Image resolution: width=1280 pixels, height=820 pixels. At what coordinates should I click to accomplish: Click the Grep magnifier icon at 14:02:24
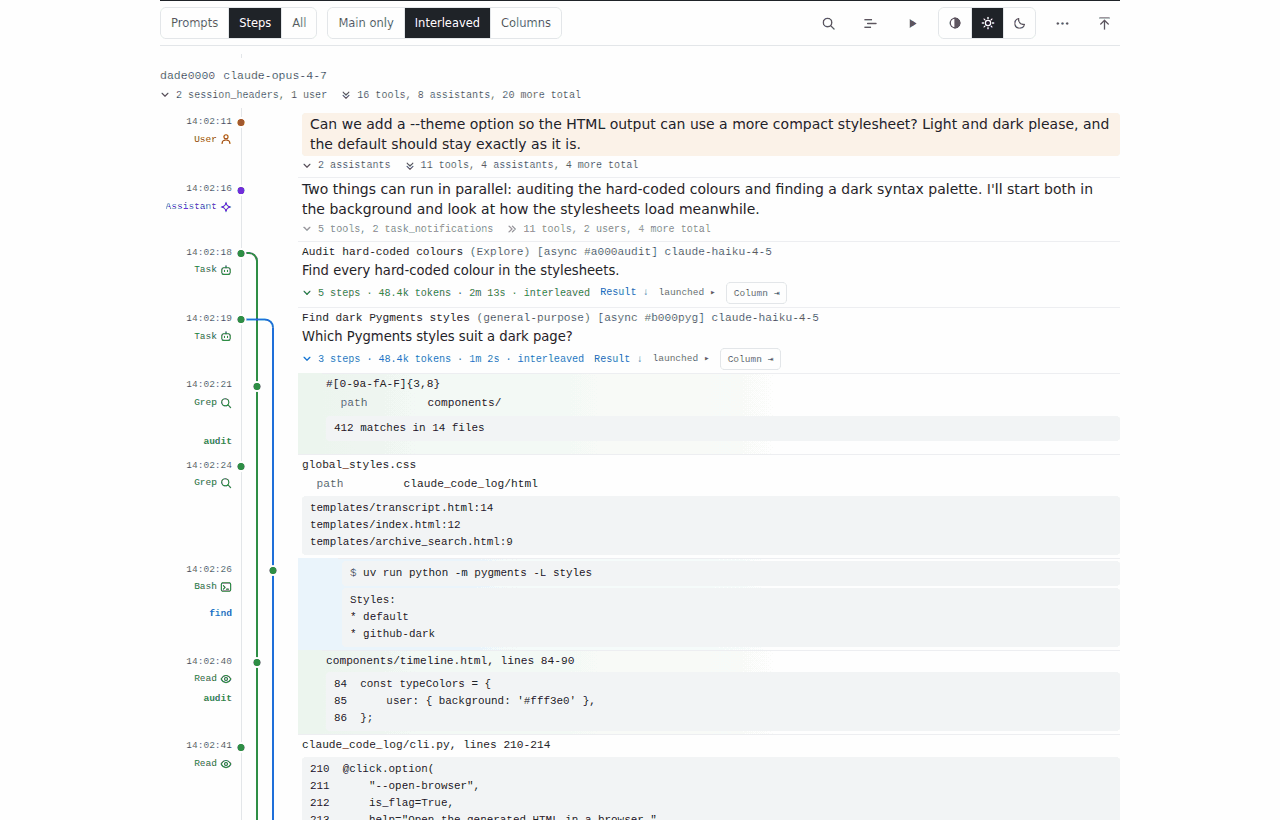(x=226, y=482)
